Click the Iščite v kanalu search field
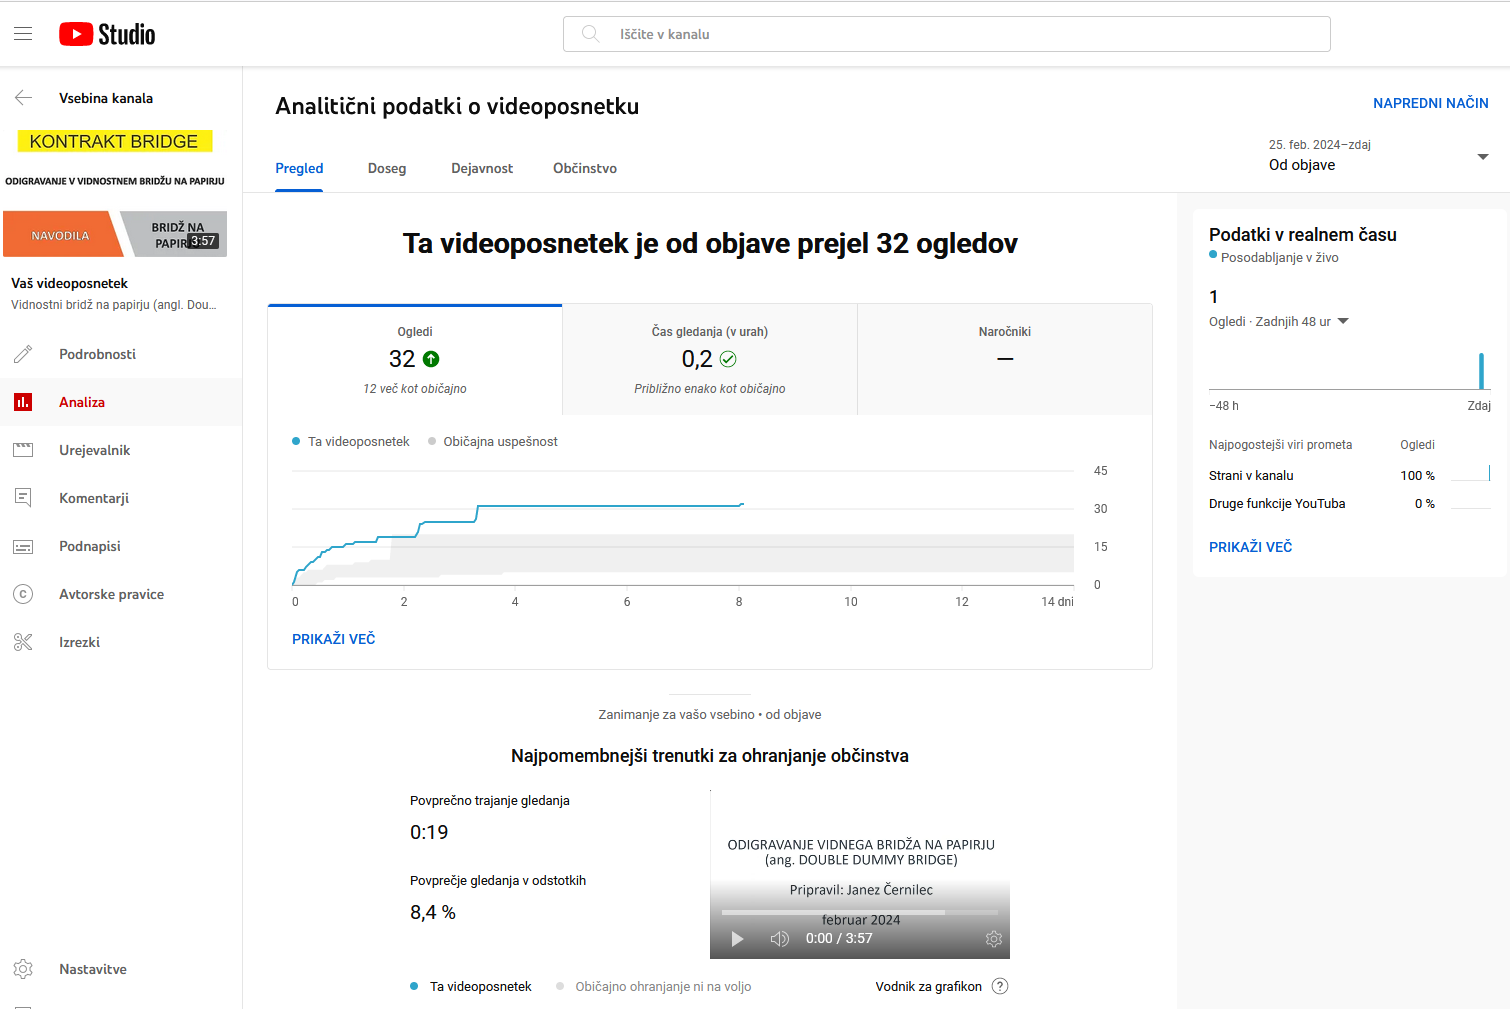 [x=946, y=34]
